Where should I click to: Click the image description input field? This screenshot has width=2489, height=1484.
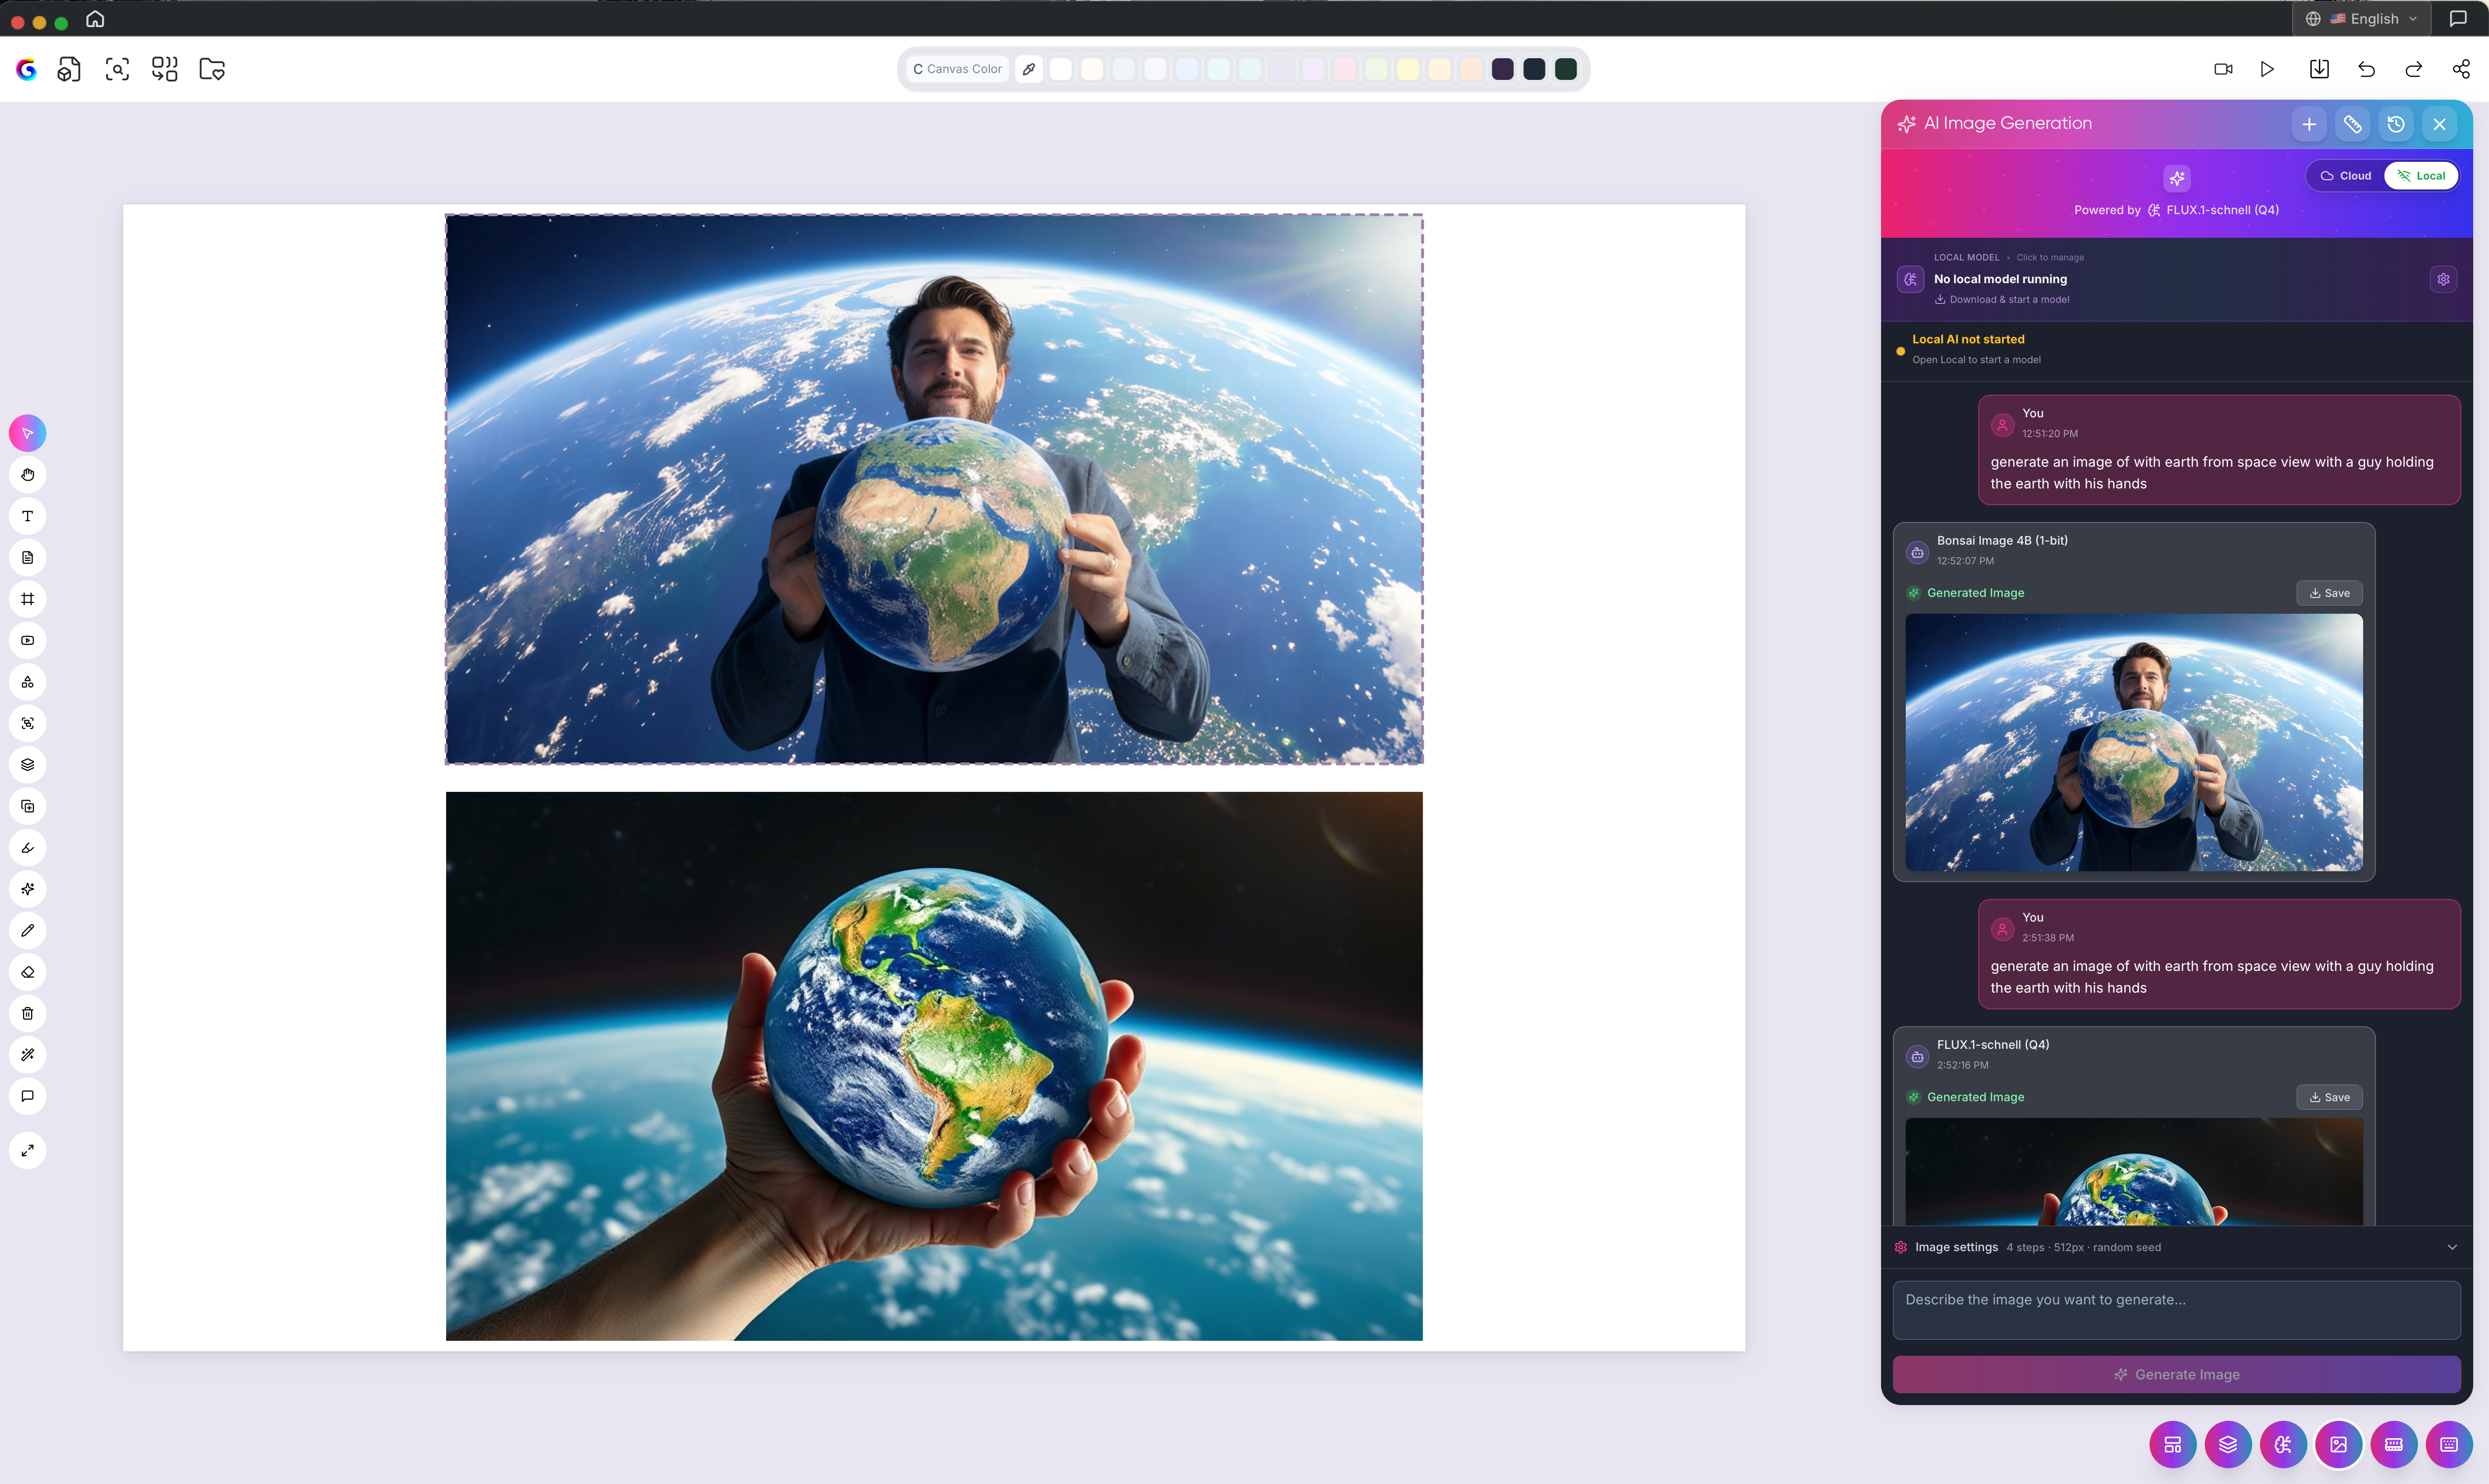(2177, 1310)
